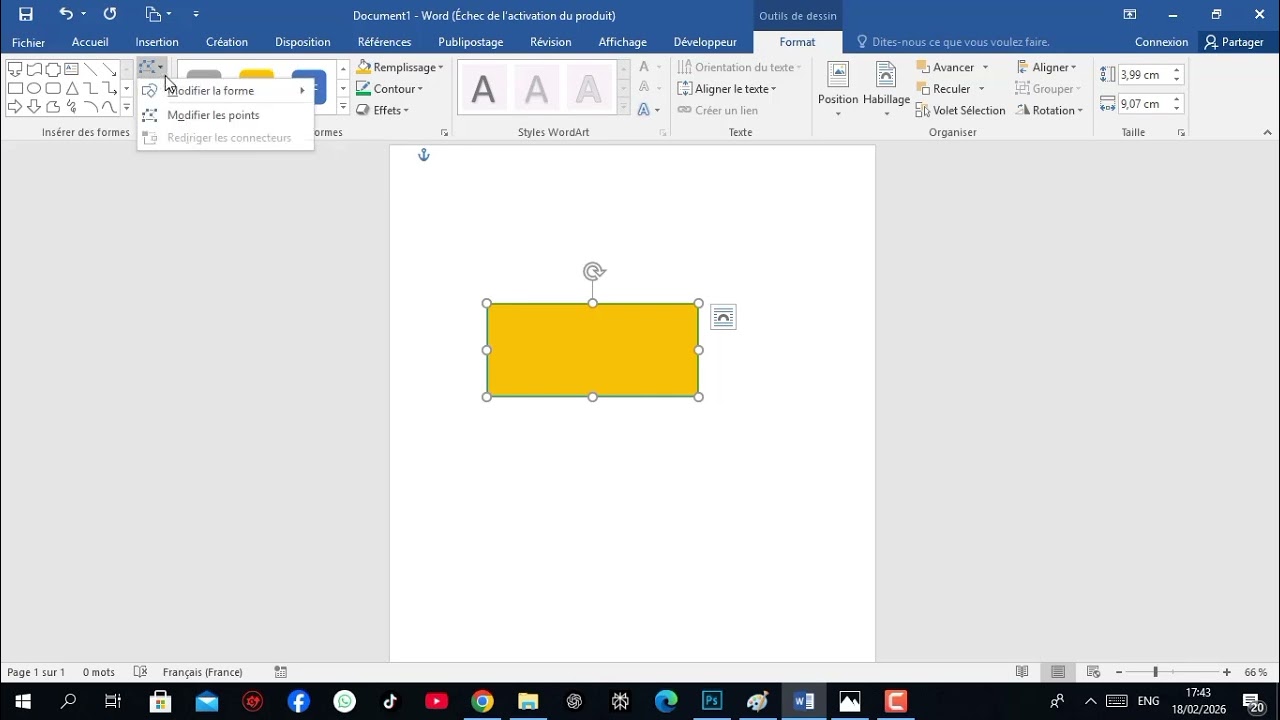Select the scribble freeform shape

point(72,107)
